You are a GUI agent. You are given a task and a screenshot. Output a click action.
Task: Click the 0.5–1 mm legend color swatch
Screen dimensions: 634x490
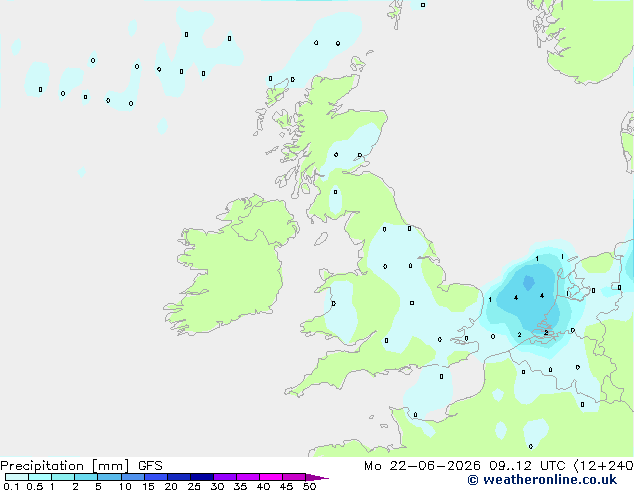40,477
